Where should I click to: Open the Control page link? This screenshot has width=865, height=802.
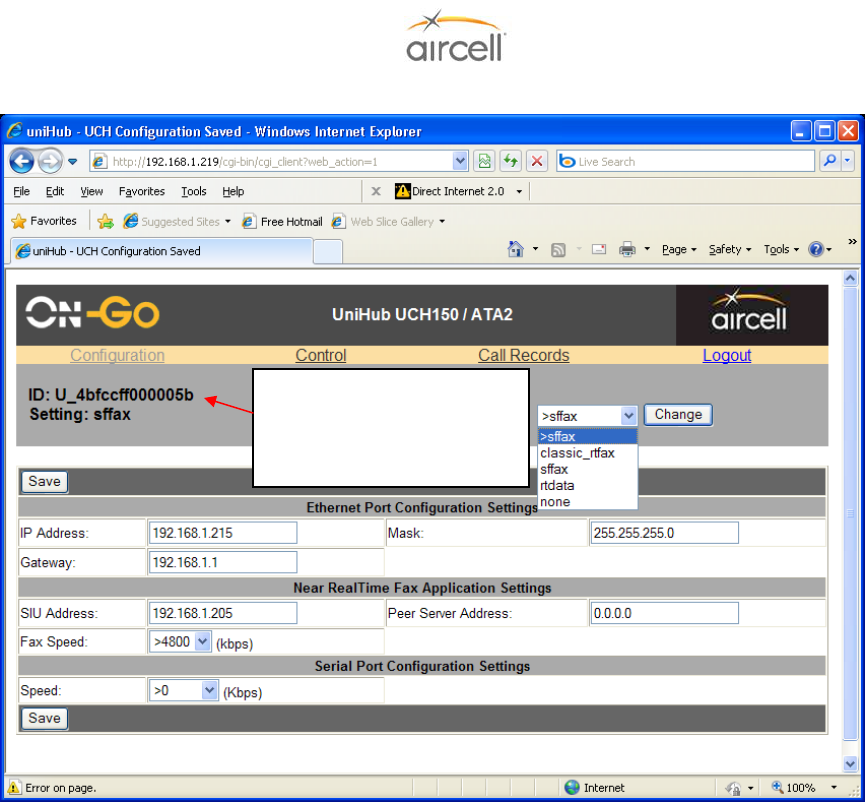[x=321, y=355]
